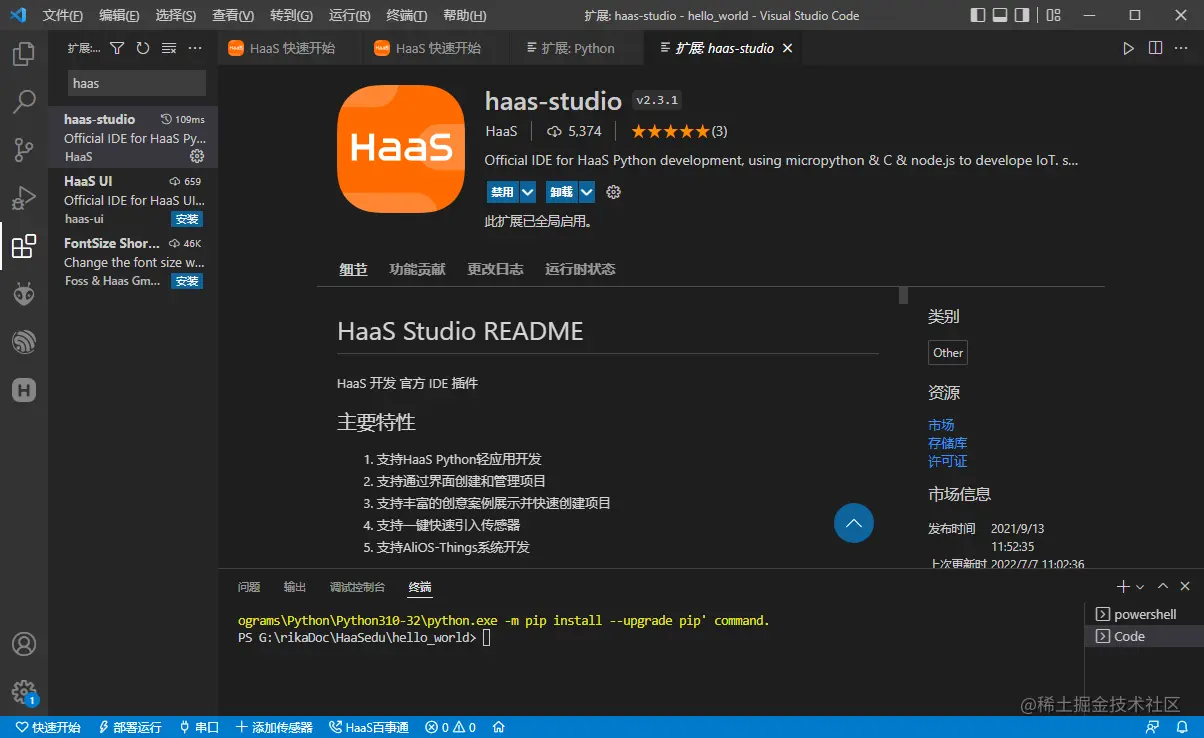This screenshot has width=1204, height=738.
Task: Open Run and Debug view
Action: click(24, 198)
